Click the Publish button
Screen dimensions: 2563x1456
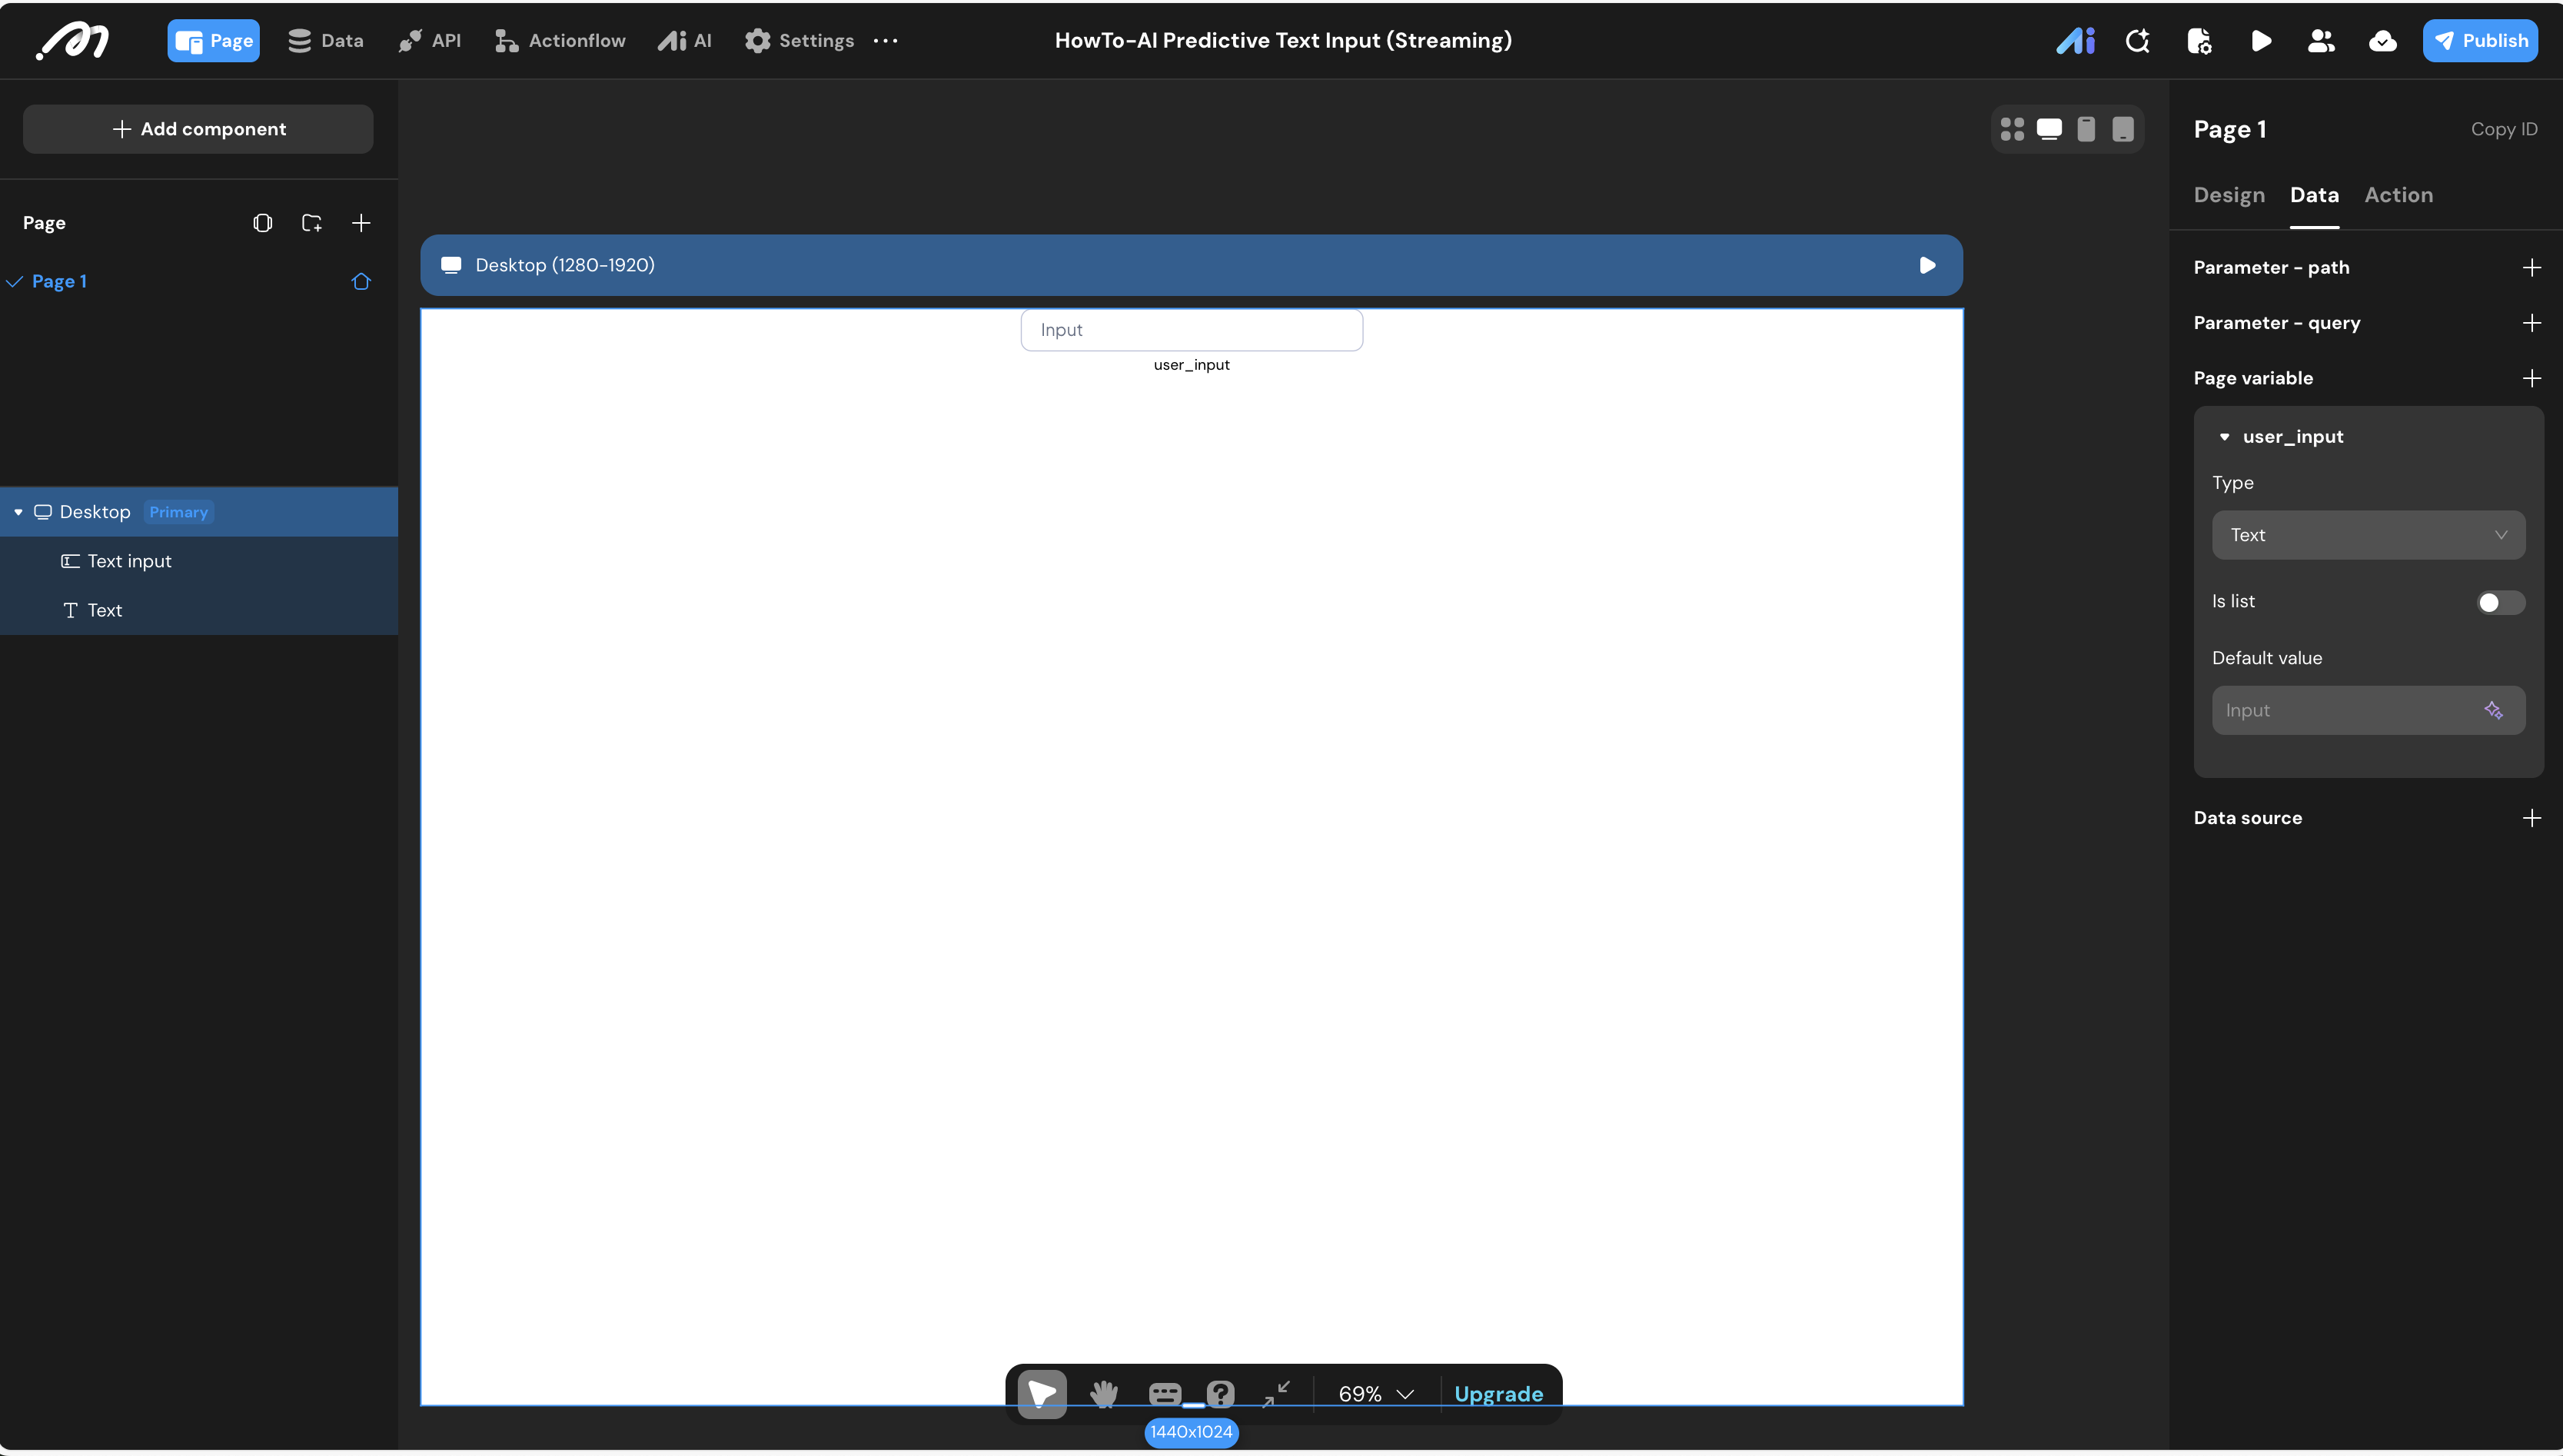click(2479, 41)
